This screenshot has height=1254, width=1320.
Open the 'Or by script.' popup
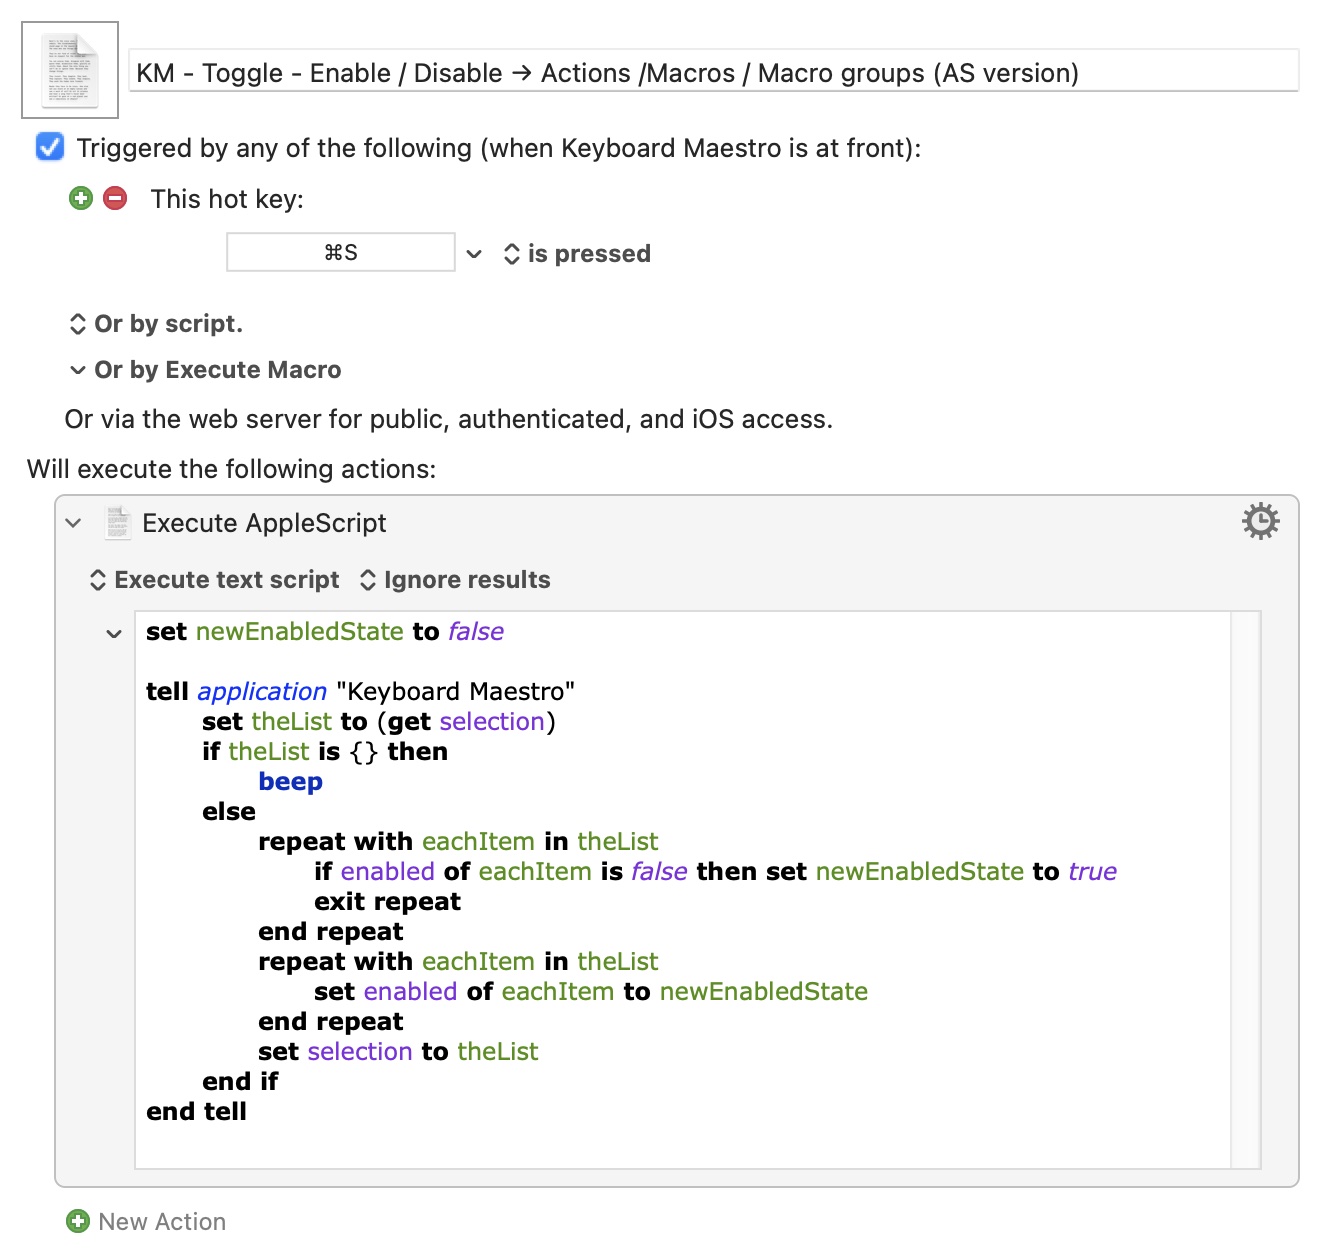point(157,324)
